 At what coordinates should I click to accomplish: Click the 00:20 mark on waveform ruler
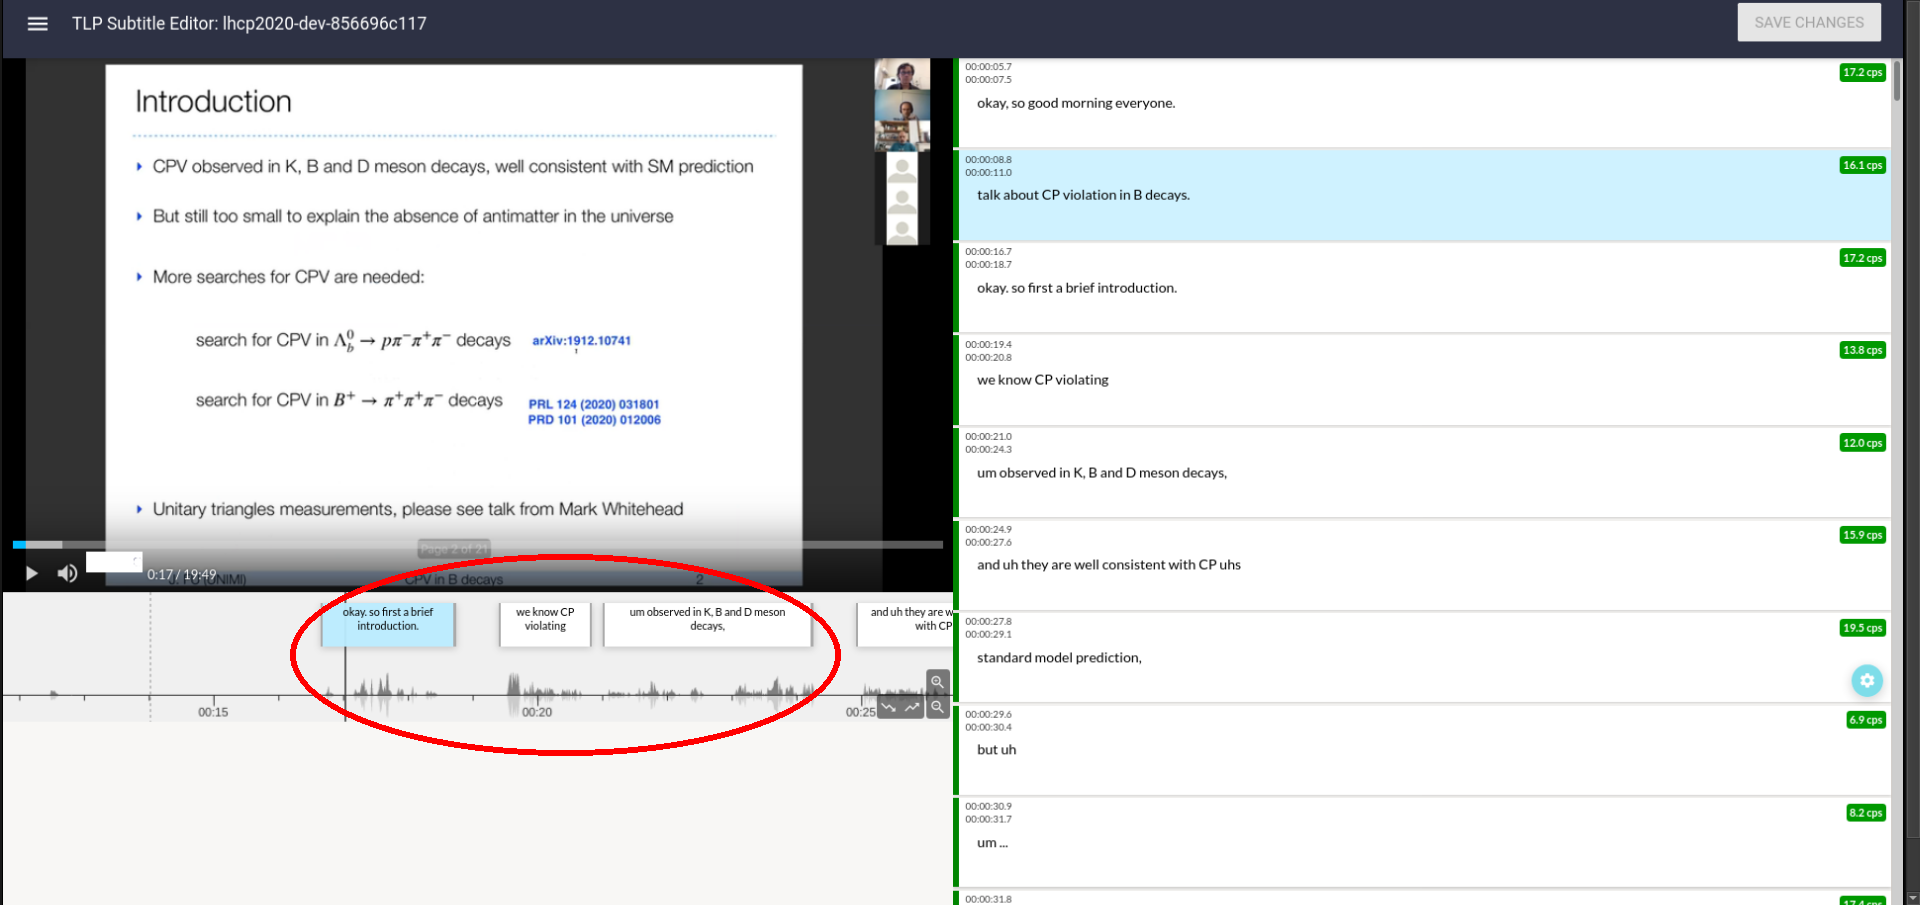point(537,712)
